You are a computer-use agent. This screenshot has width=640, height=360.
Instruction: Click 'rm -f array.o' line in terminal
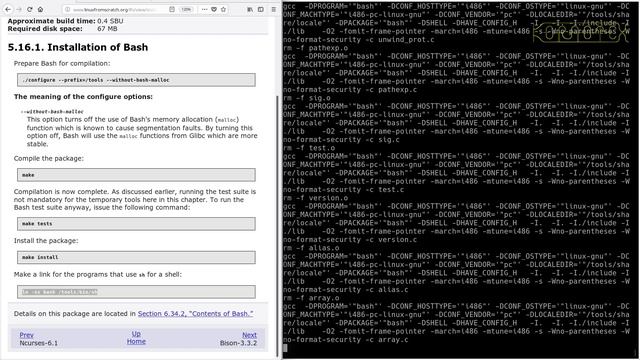[x=311, y=298]
